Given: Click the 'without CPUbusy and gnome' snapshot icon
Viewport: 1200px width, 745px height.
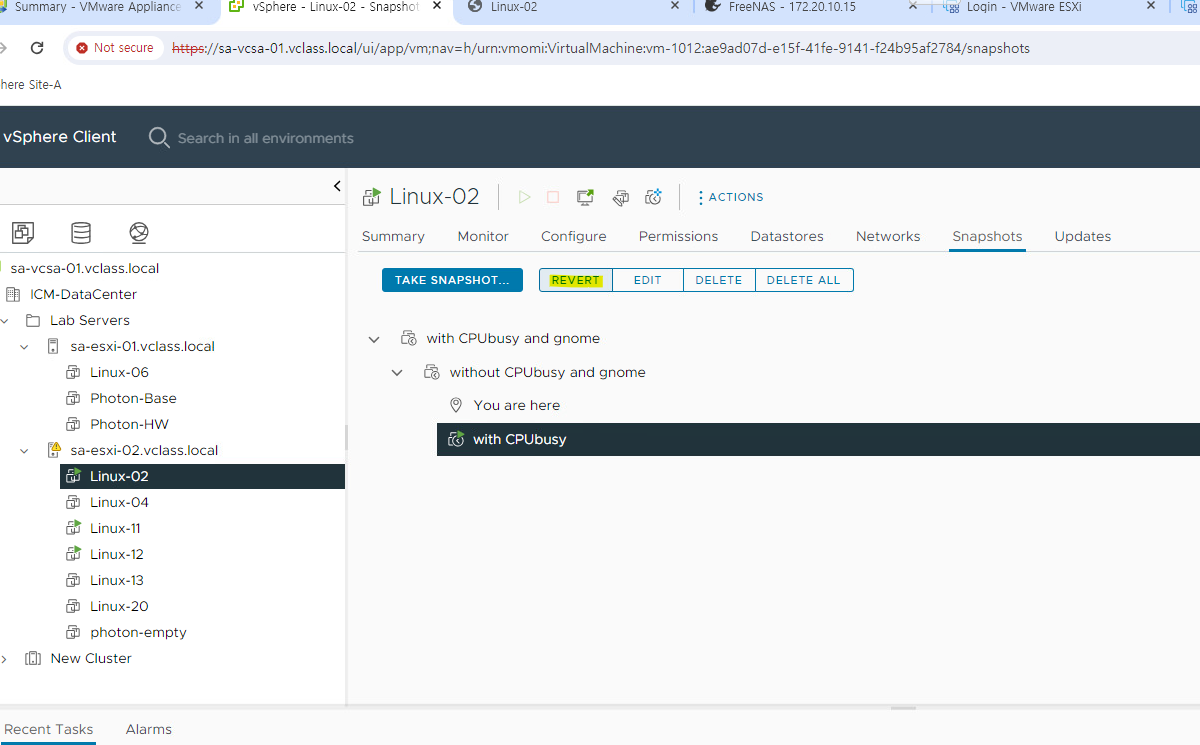Looking at the screenshot, I should (x=432, y=372).
